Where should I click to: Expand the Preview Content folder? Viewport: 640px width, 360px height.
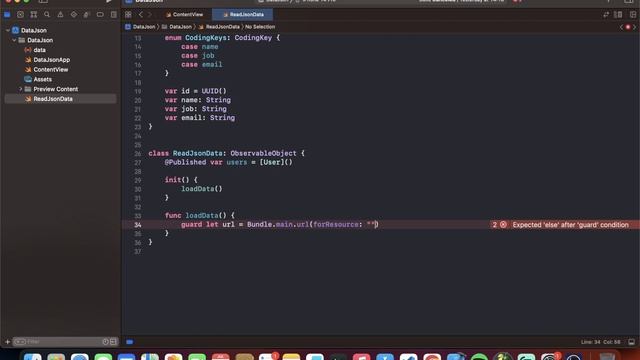click(x=21, y=89)
